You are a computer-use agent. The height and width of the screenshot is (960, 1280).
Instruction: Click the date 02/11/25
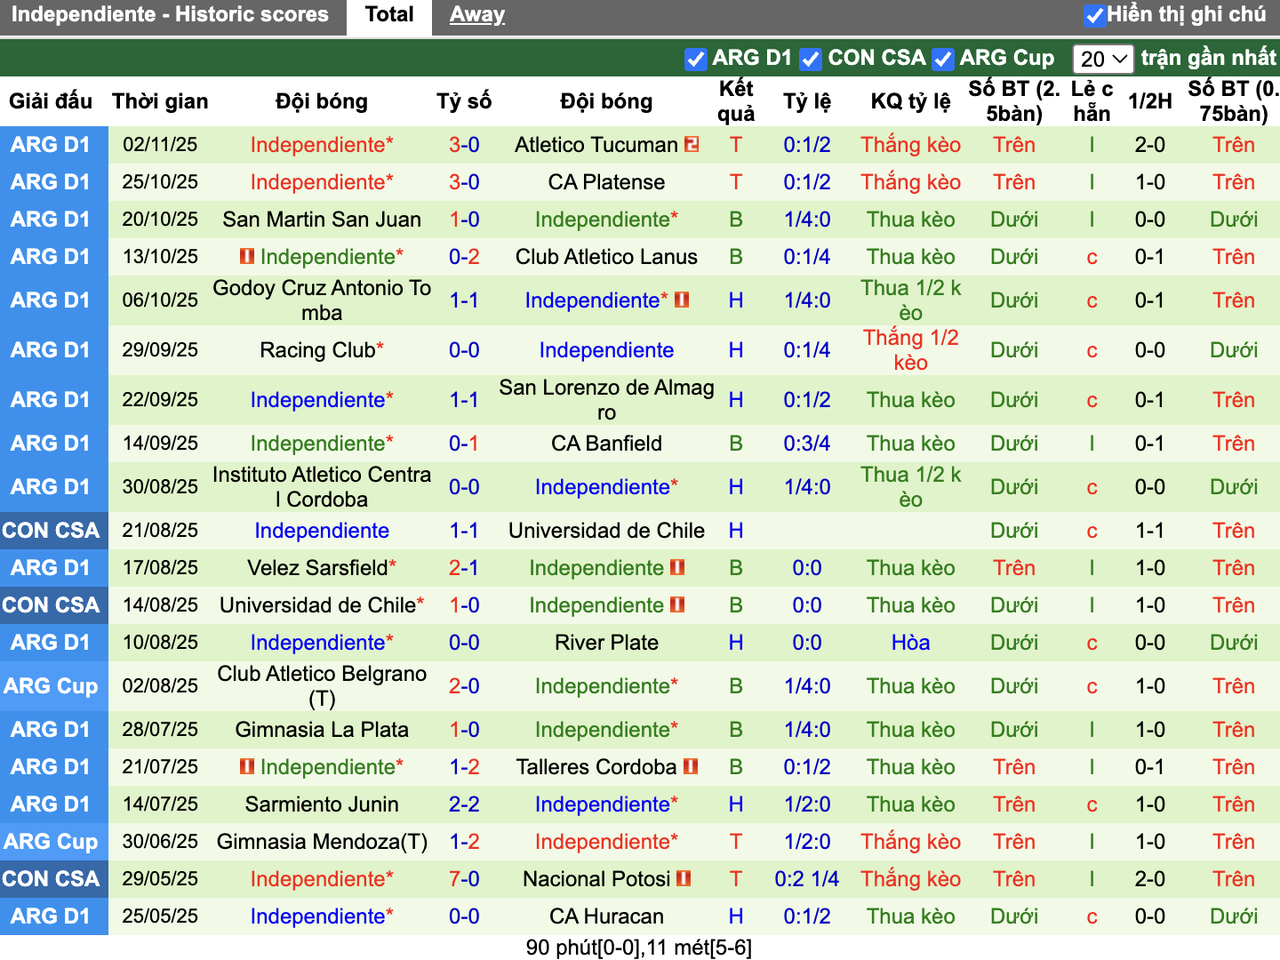point(160,145)
